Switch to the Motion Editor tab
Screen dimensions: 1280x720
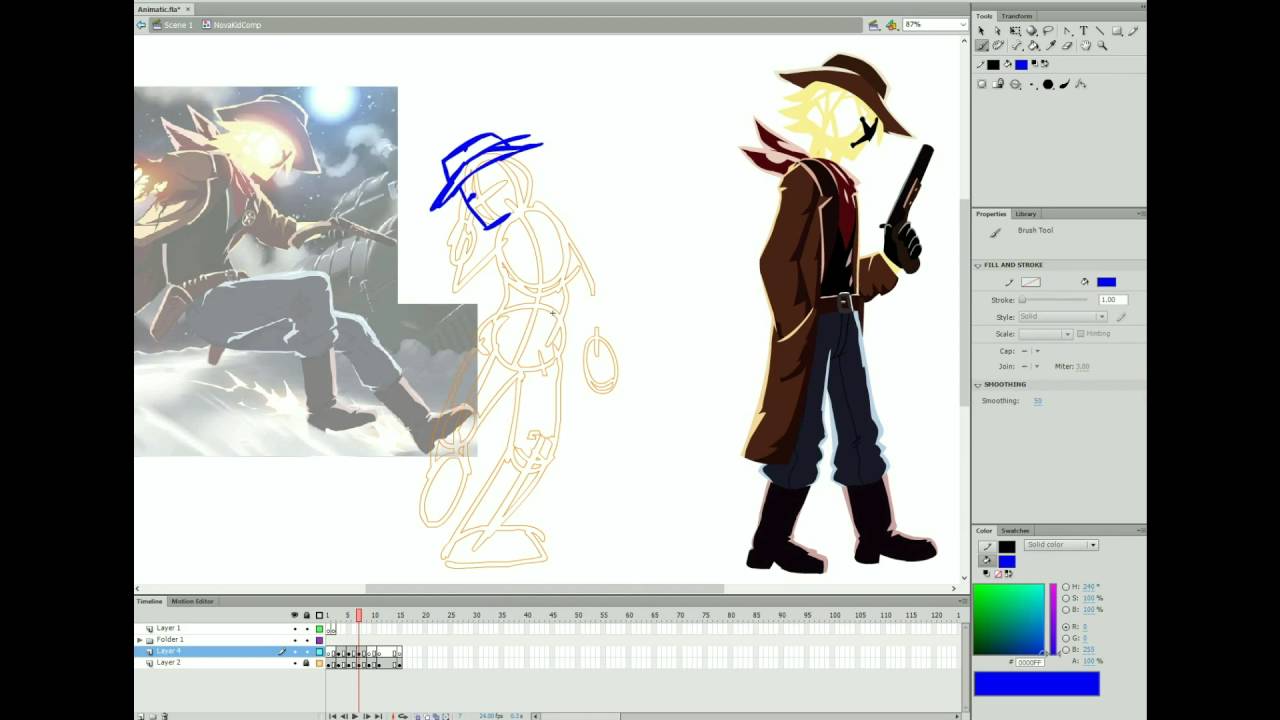tap(192, 601)
